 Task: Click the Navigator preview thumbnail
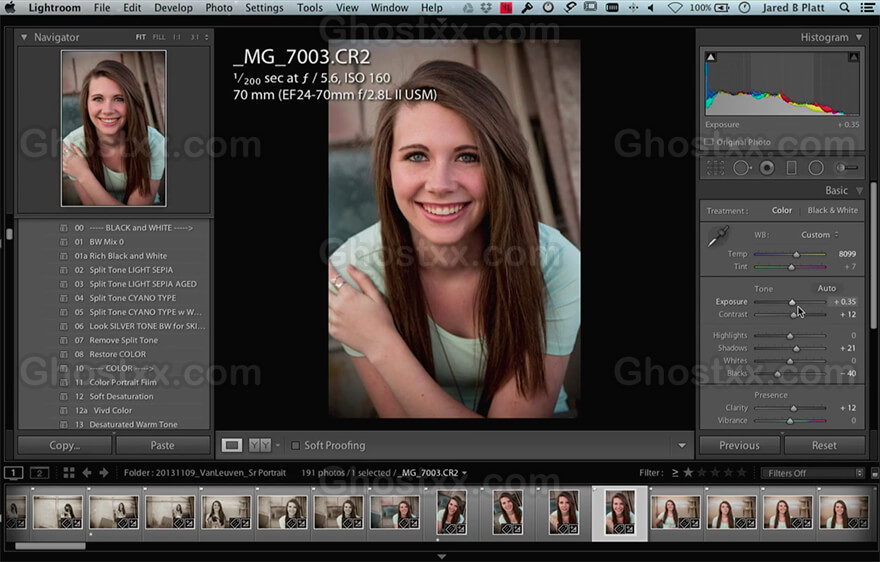click(113, 128)
